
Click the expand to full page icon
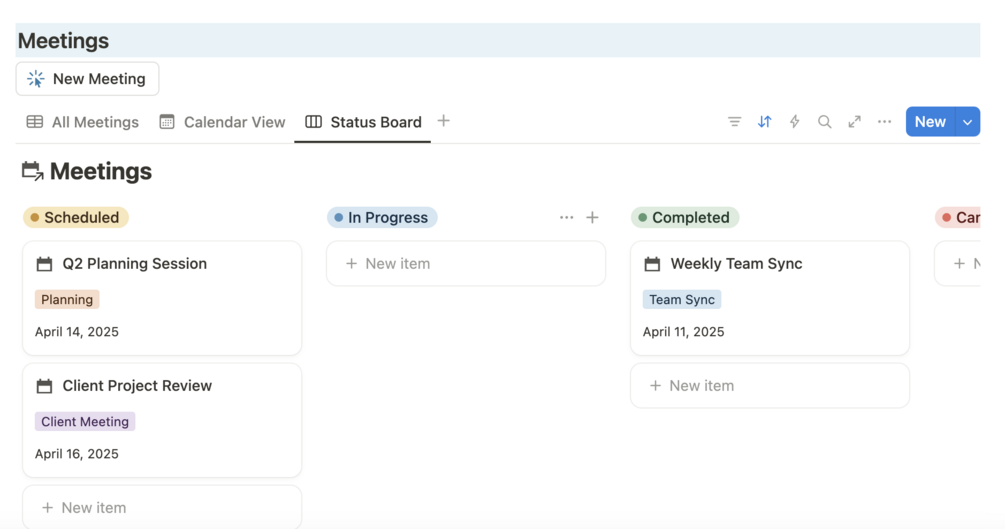(x=854, y=122)
